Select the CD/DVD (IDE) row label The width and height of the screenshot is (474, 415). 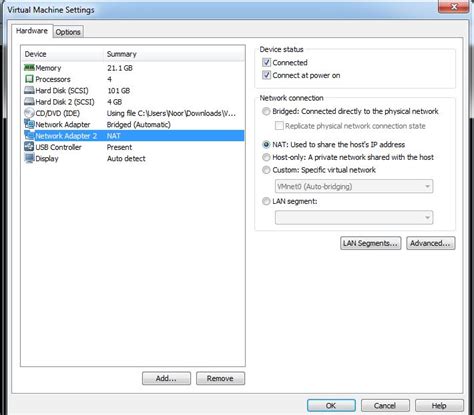pyautogui.click(x=58, y=113)
